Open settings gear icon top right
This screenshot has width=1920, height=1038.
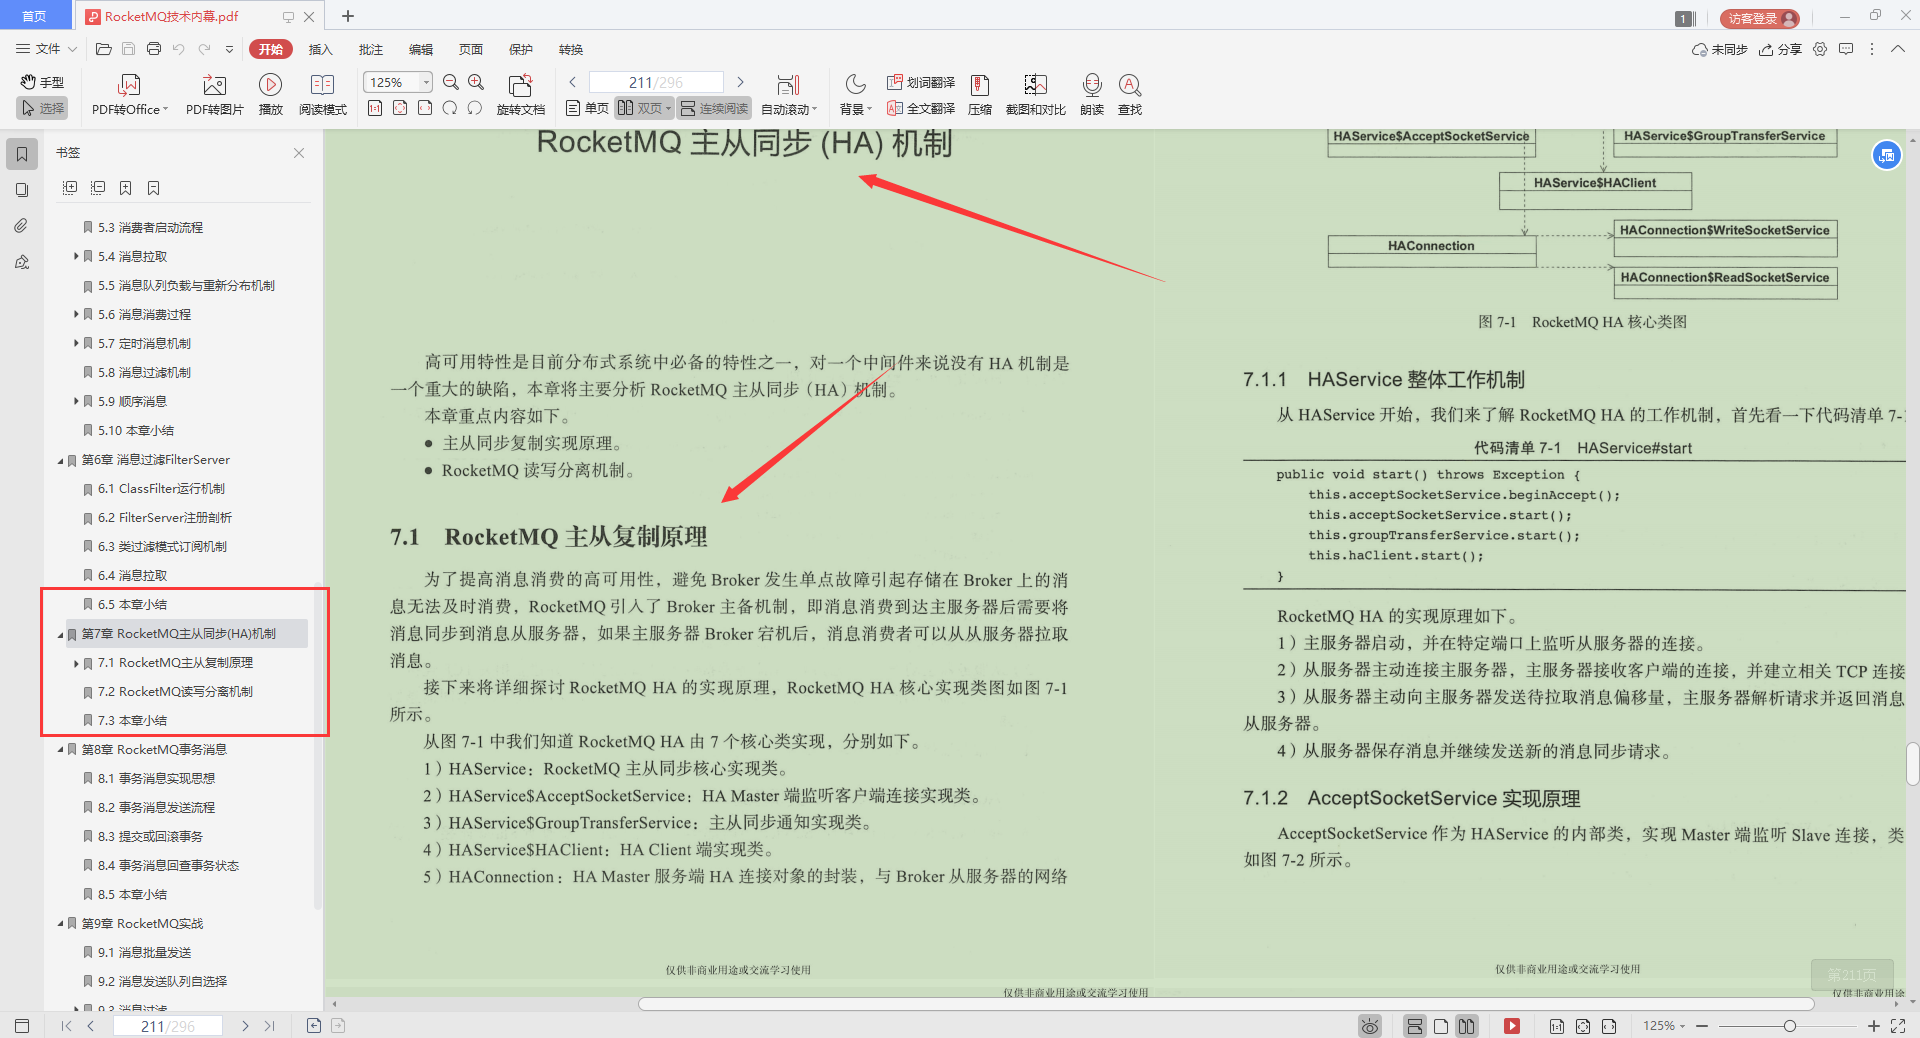click(1820, 49)
